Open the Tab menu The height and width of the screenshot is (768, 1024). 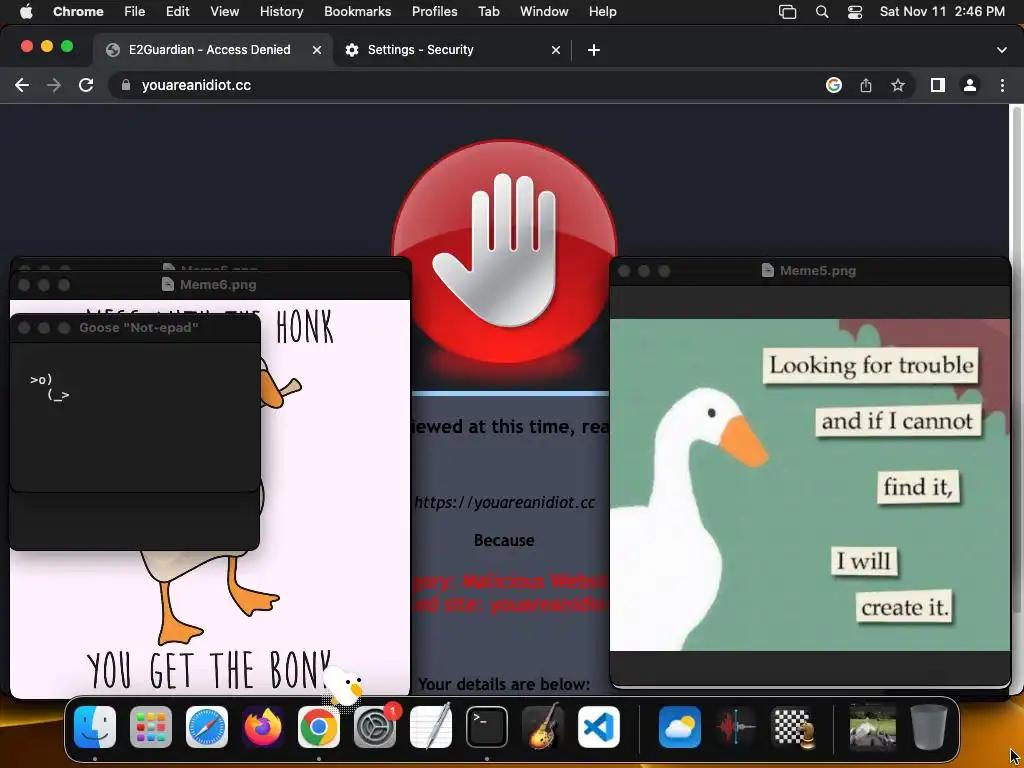pos(488,12)
